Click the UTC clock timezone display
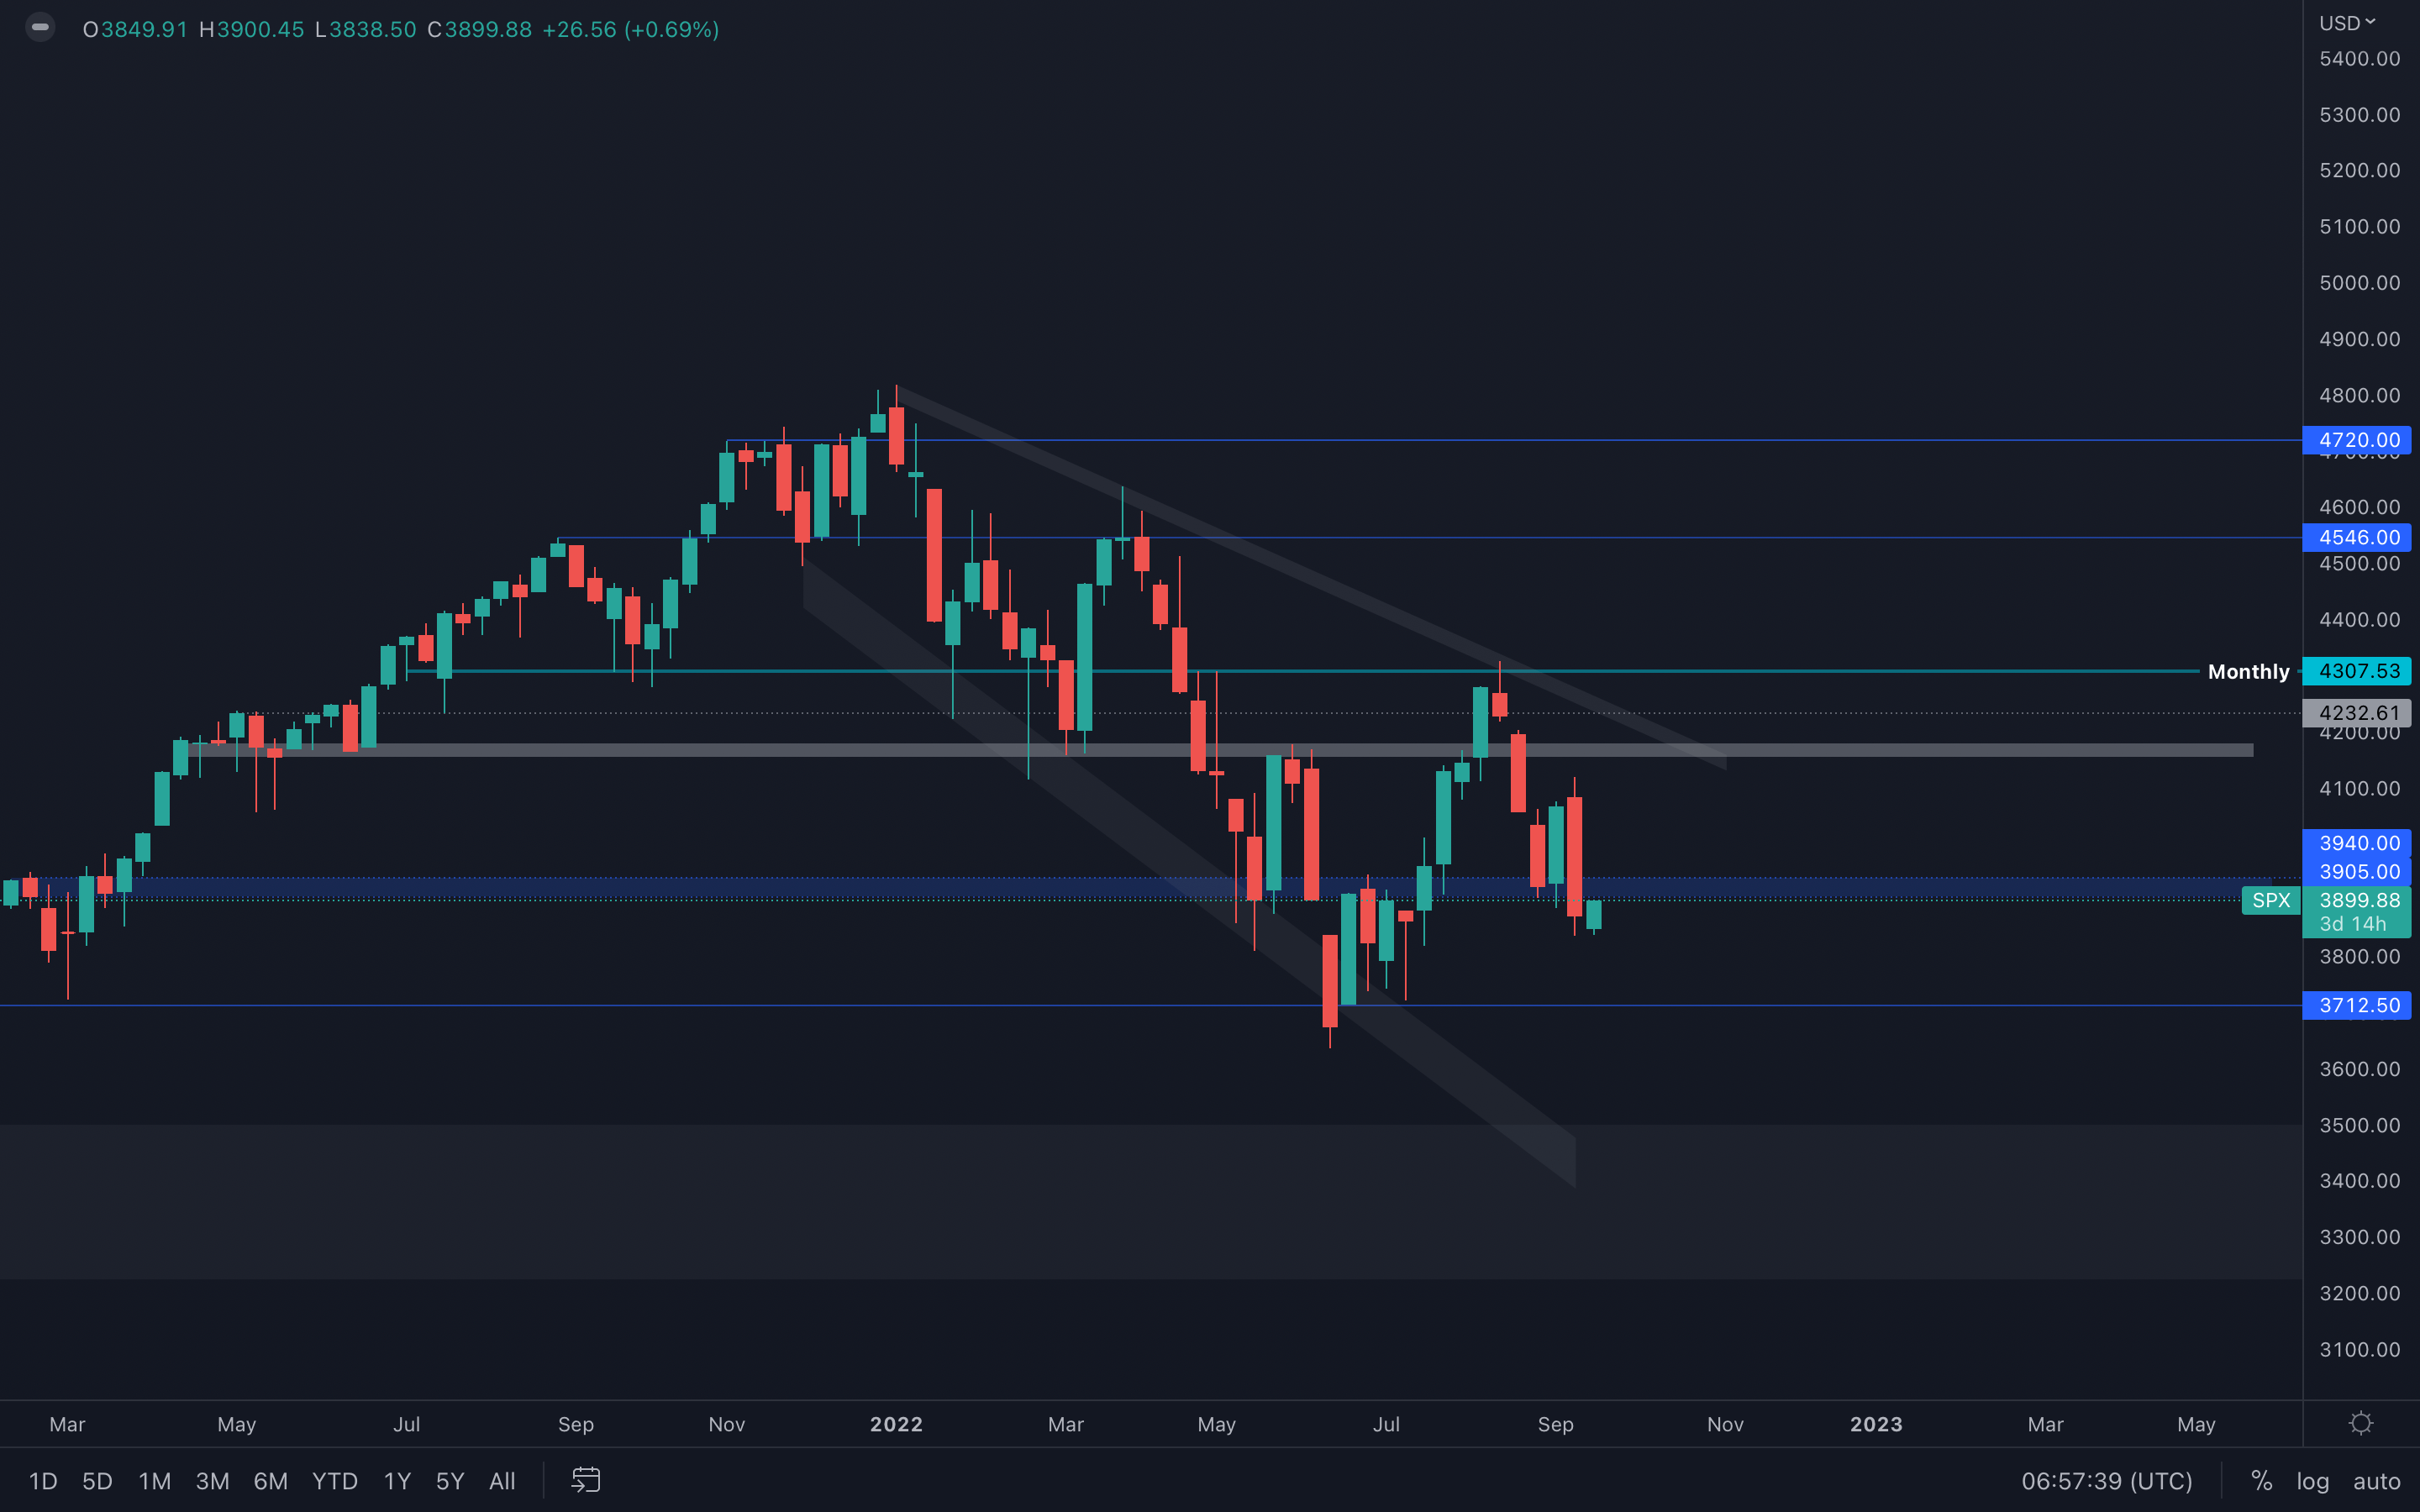Screen dimensions: 2420x1512 2106,1481
